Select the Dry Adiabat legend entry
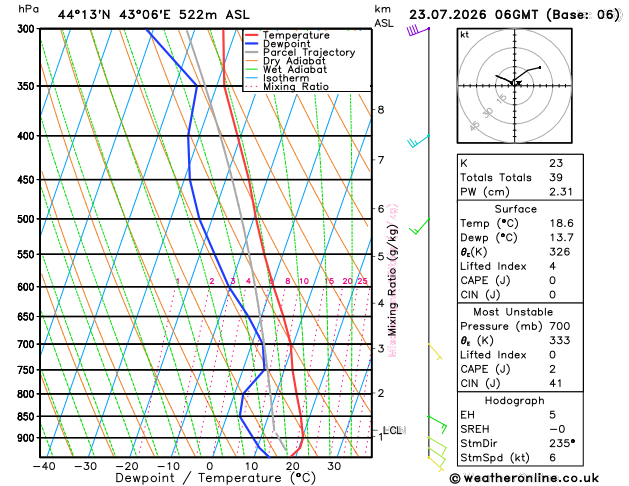The image size is (629, 486). [285, 61]
